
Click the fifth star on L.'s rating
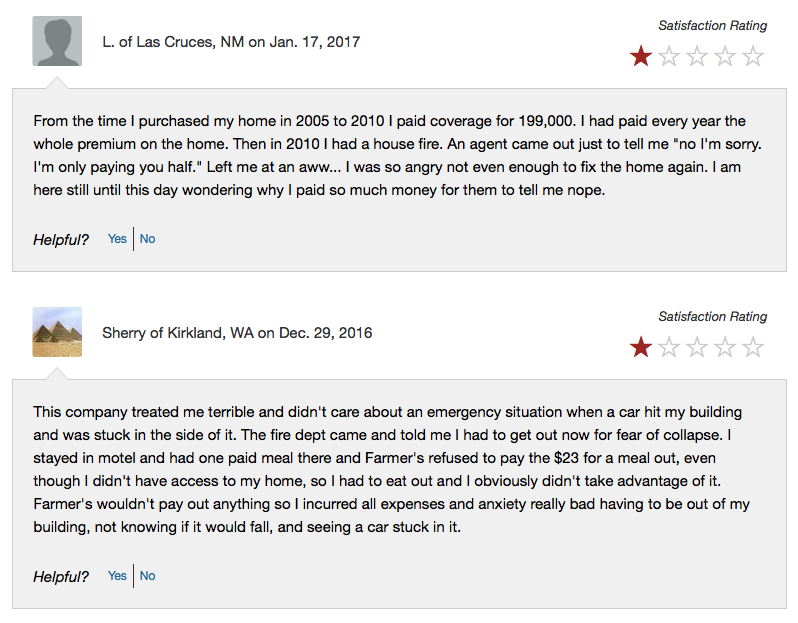tap(753, 57)
